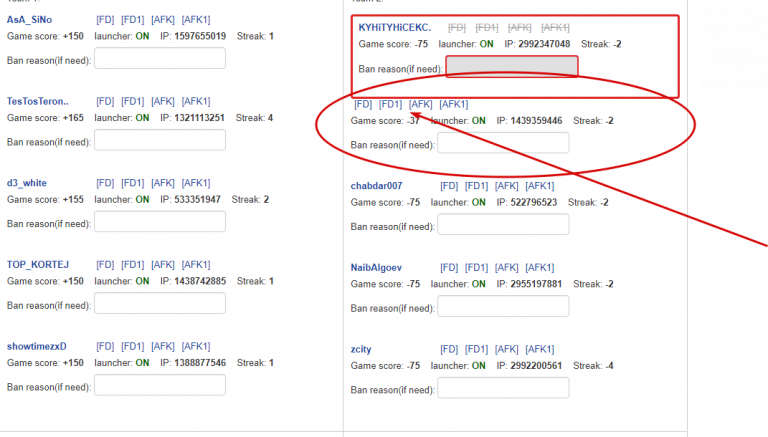Viewport: 768px width, 437px height.
Task: Click FD1 link for NaibAlgoev
Action: point(477,268)
